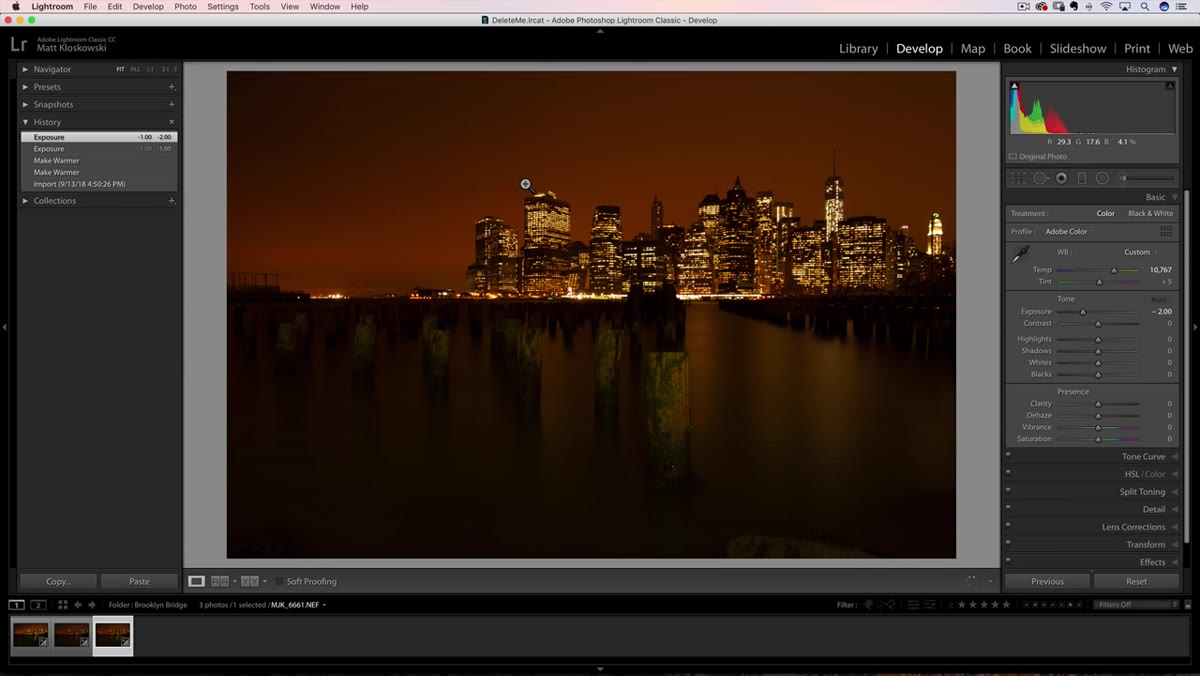Image resolution: width=1200 pixels, height=676 pixels.
Task: Select the spot removal tool
Action: (x=1041, y=178)
